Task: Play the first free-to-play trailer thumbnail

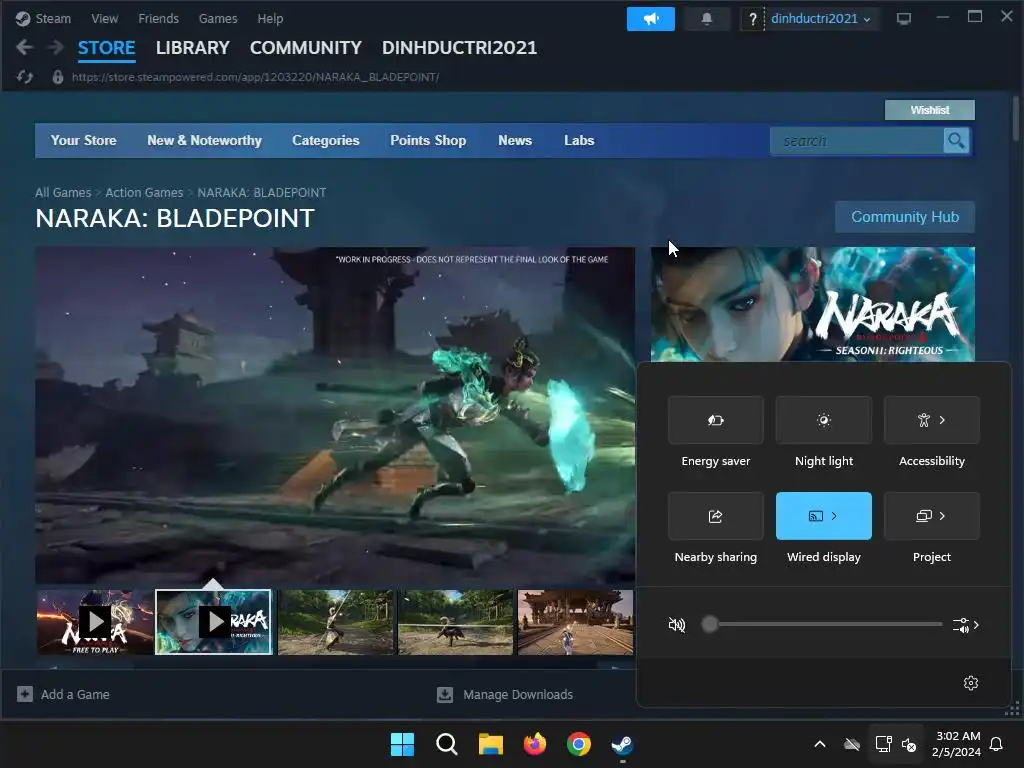Action: (x=95, y=622)
